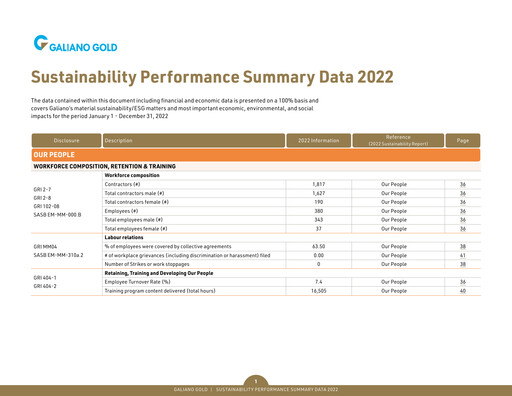The height and width of the screenshot is (396, 512).
Task: Click the page number 1 badge in footer
Action: (256, 381)
